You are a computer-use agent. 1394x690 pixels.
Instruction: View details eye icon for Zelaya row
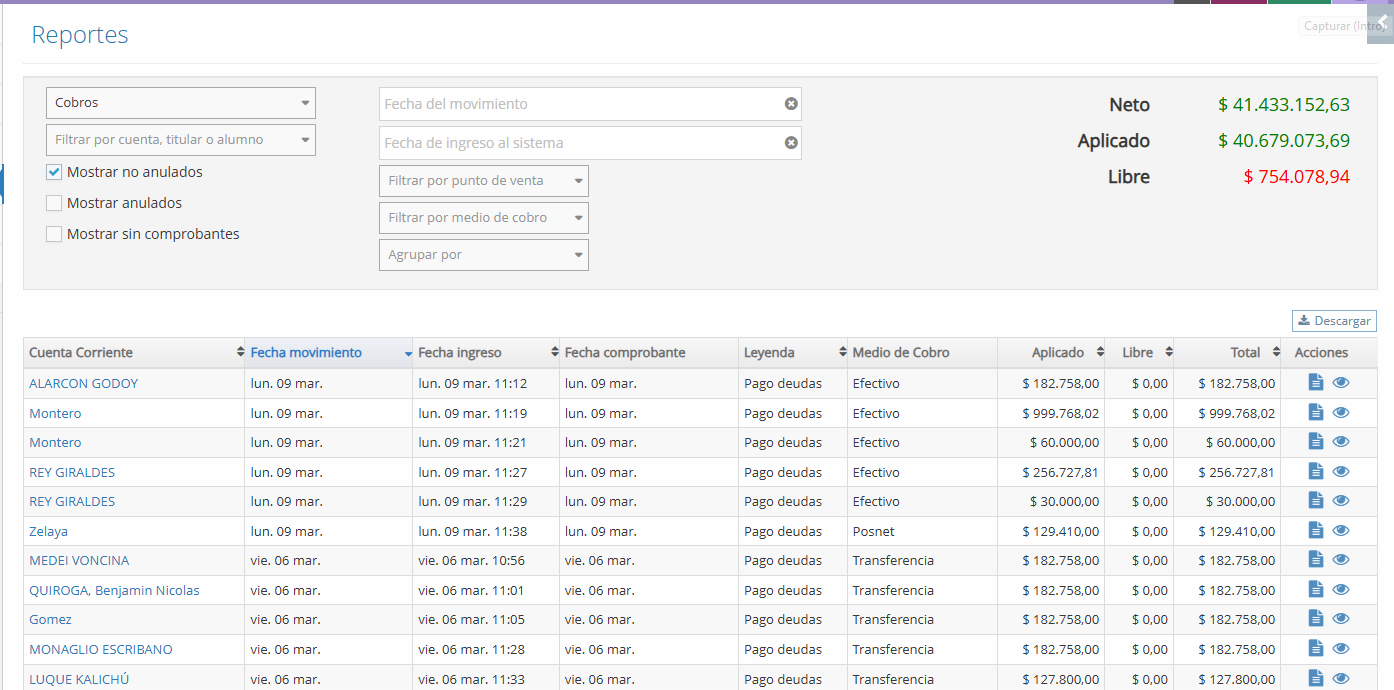click(x=1341, y=531)
